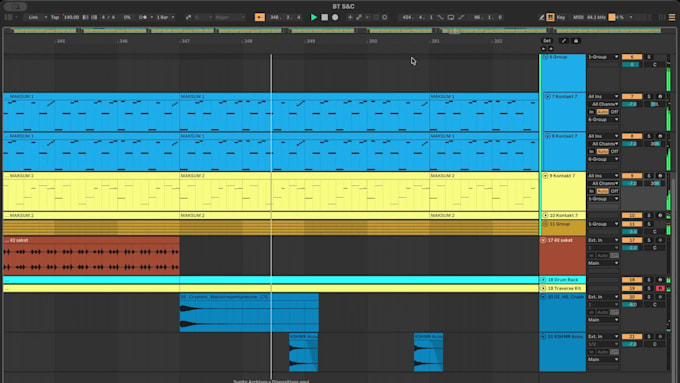Click the Punch-Out switch icon
The height and width of the screenshot is (383, 680).
click(461, 17)
